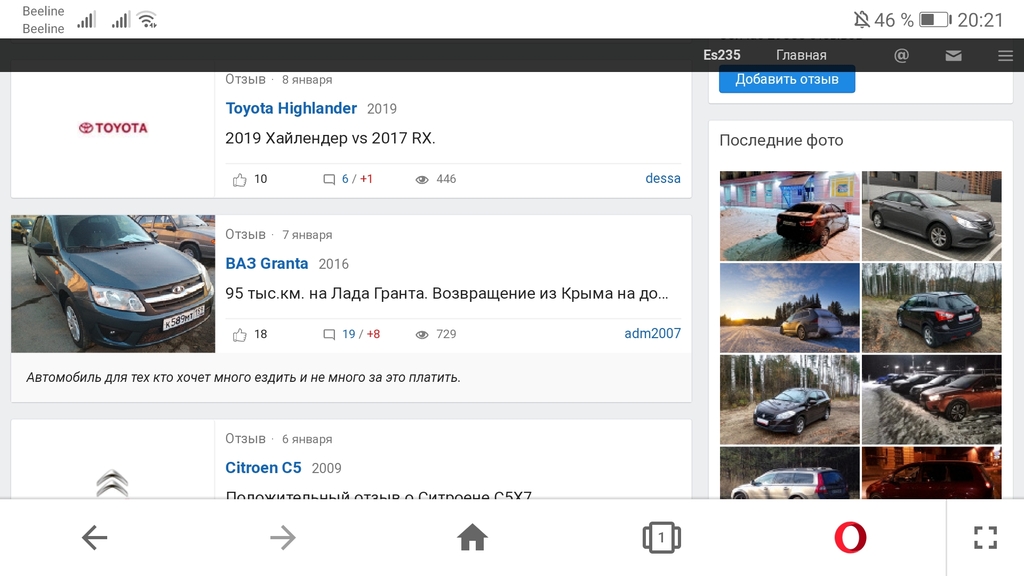Open the photo of black sedan by neon building
The height and width of the screenshot is (576, 1024).
[790, 216]
